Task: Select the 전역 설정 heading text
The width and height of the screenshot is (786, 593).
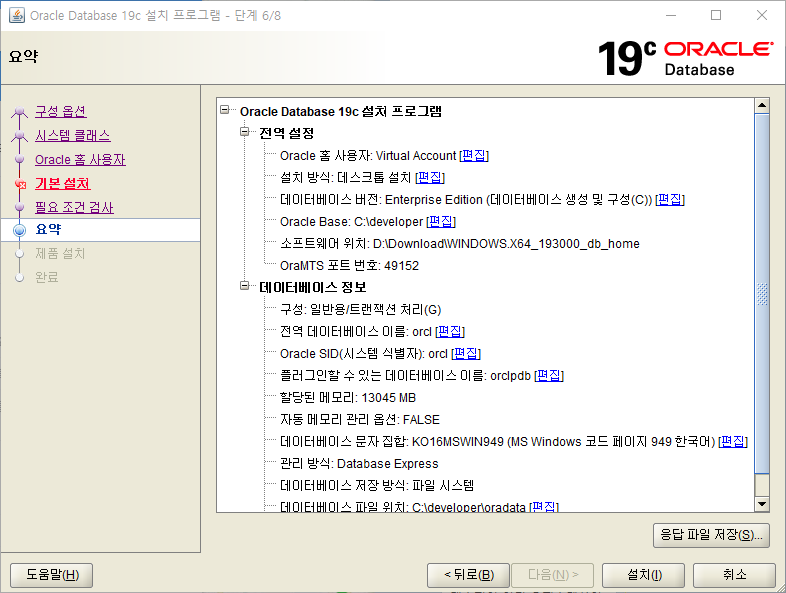Action: coord(286,133)
